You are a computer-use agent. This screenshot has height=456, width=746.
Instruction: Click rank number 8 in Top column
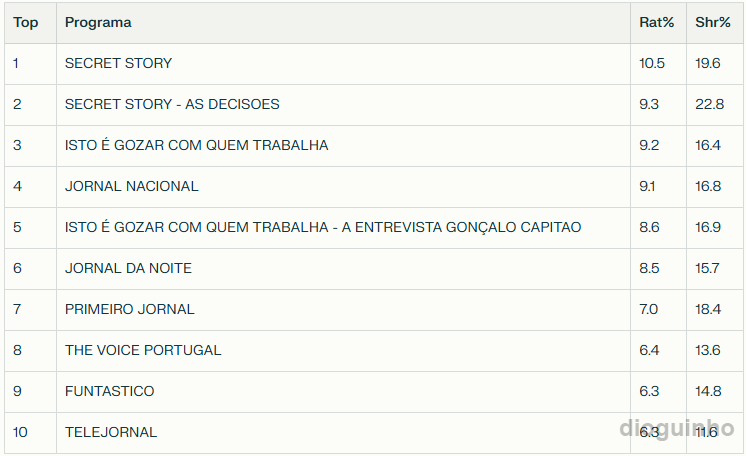pyautogui.click(x=17, y=350)
